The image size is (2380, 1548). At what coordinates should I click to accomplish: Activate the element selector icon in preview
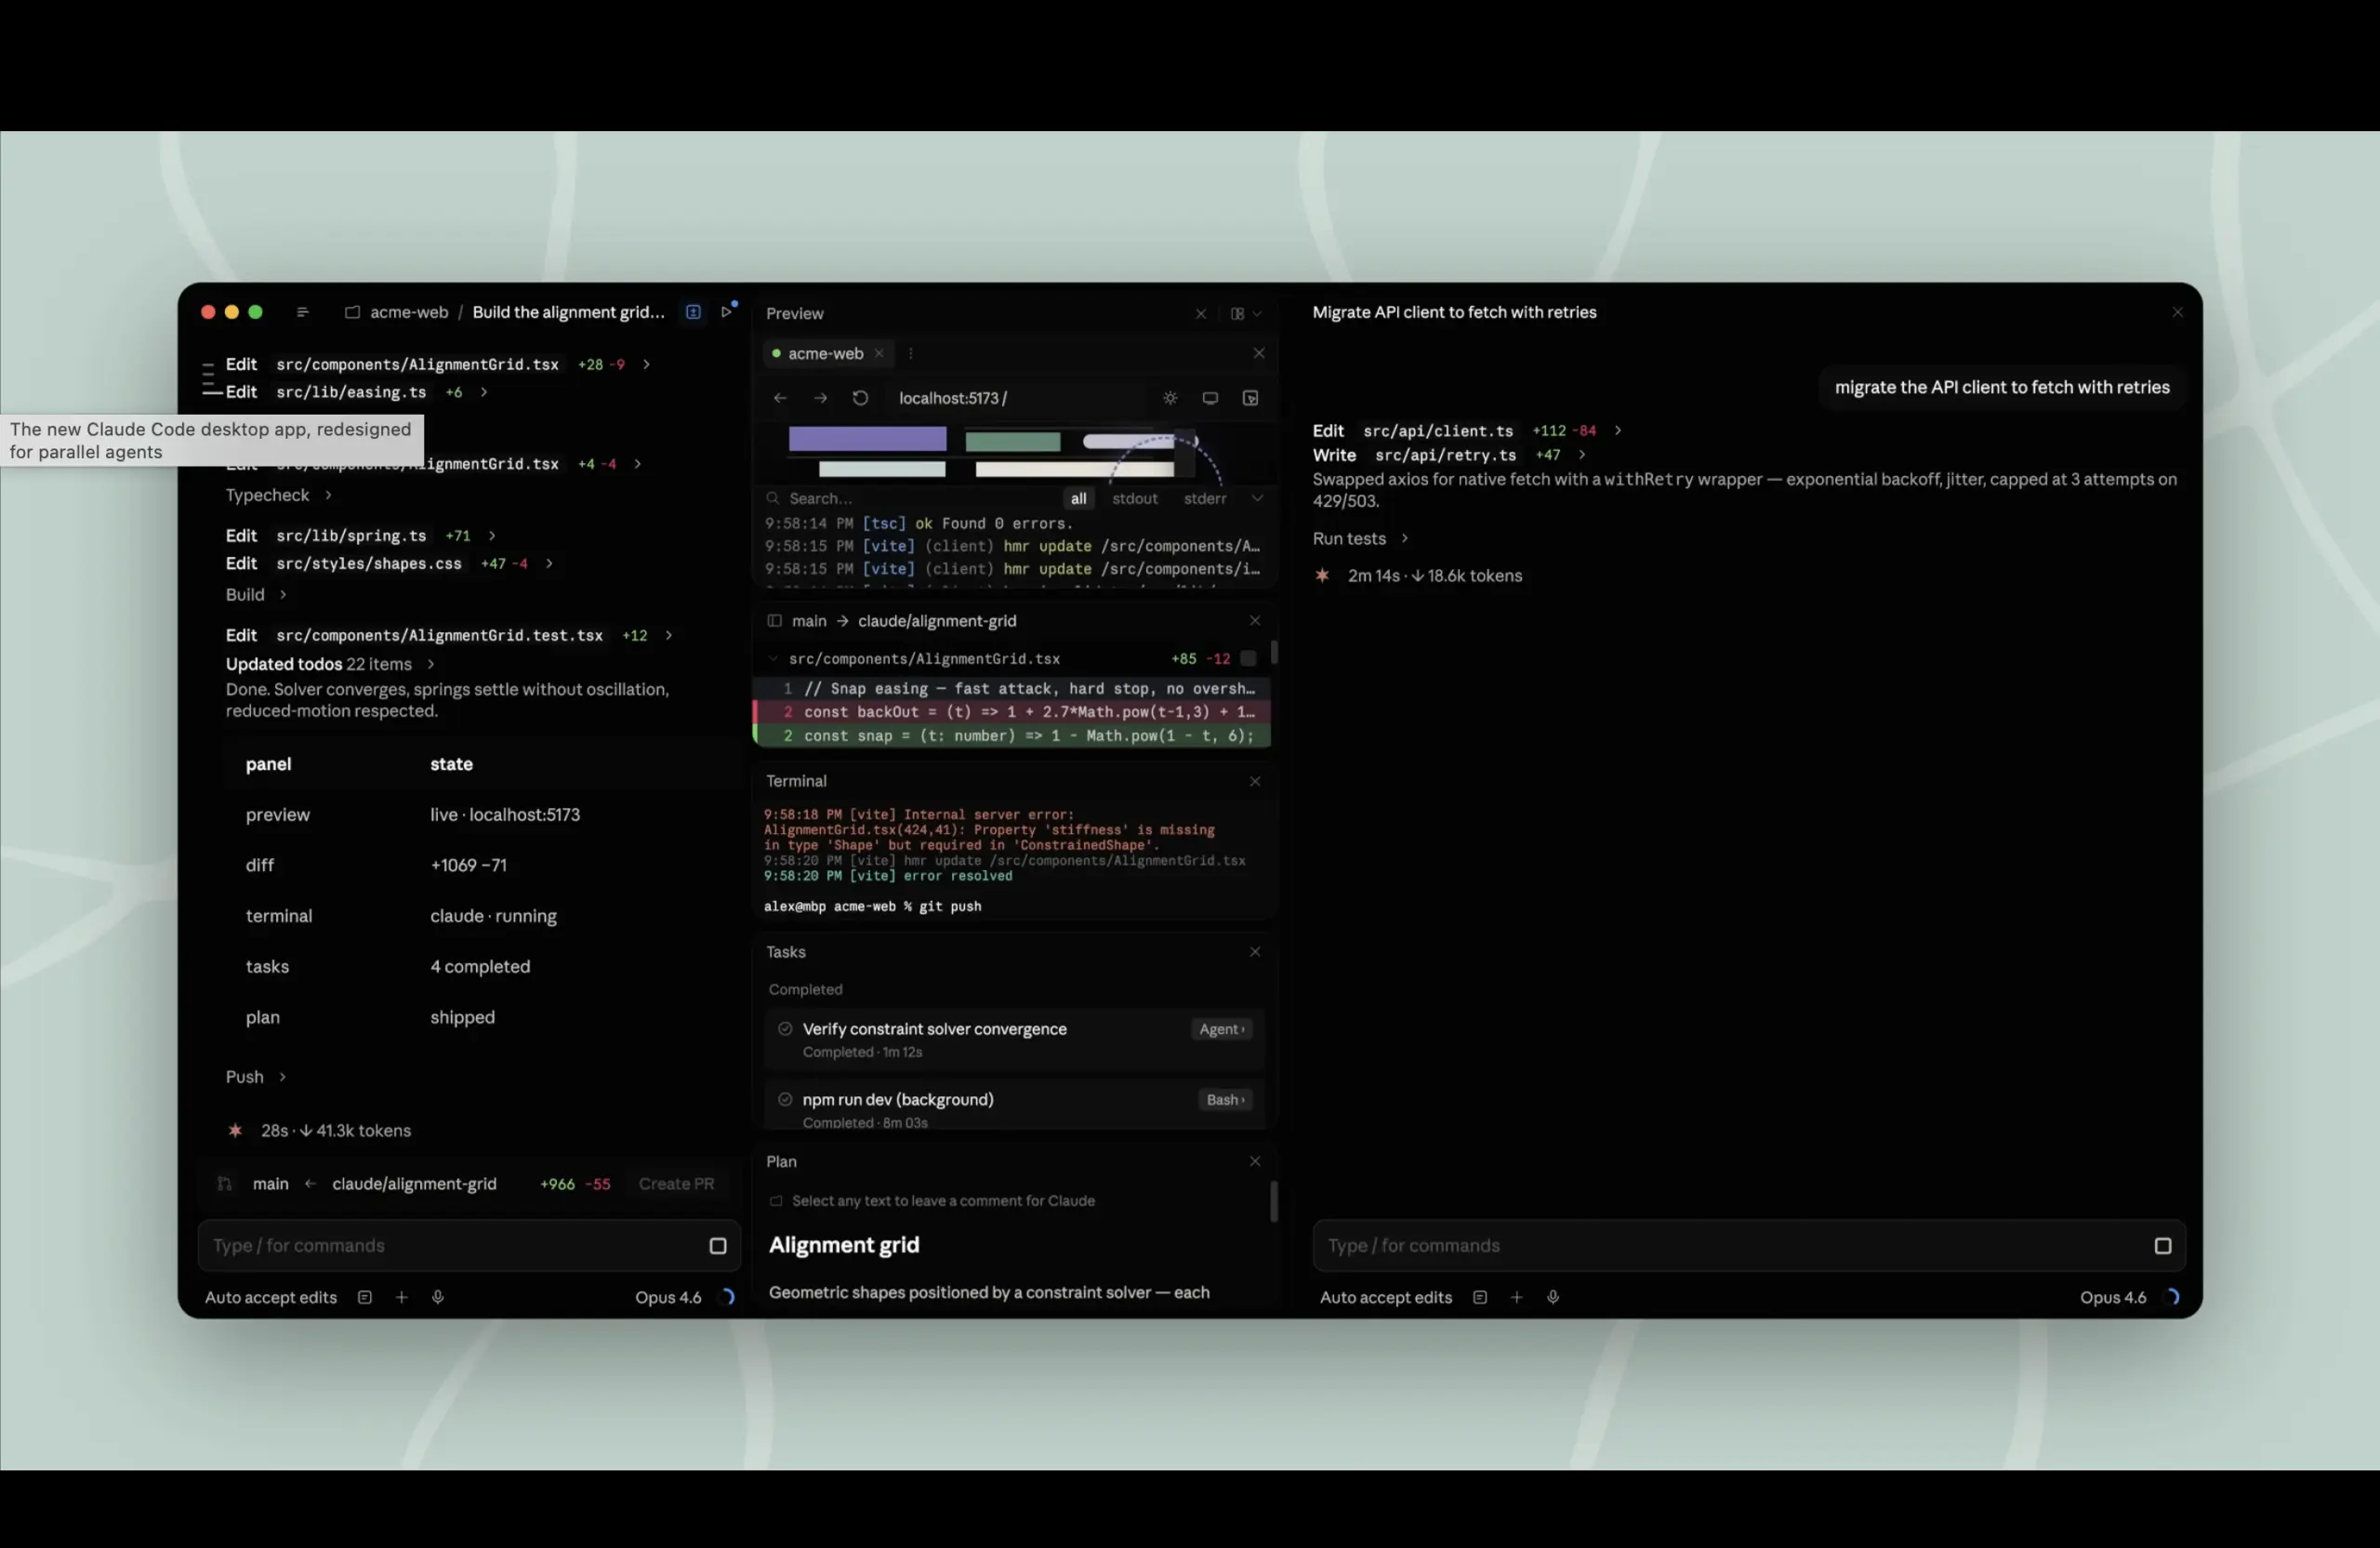point(1250,398)
